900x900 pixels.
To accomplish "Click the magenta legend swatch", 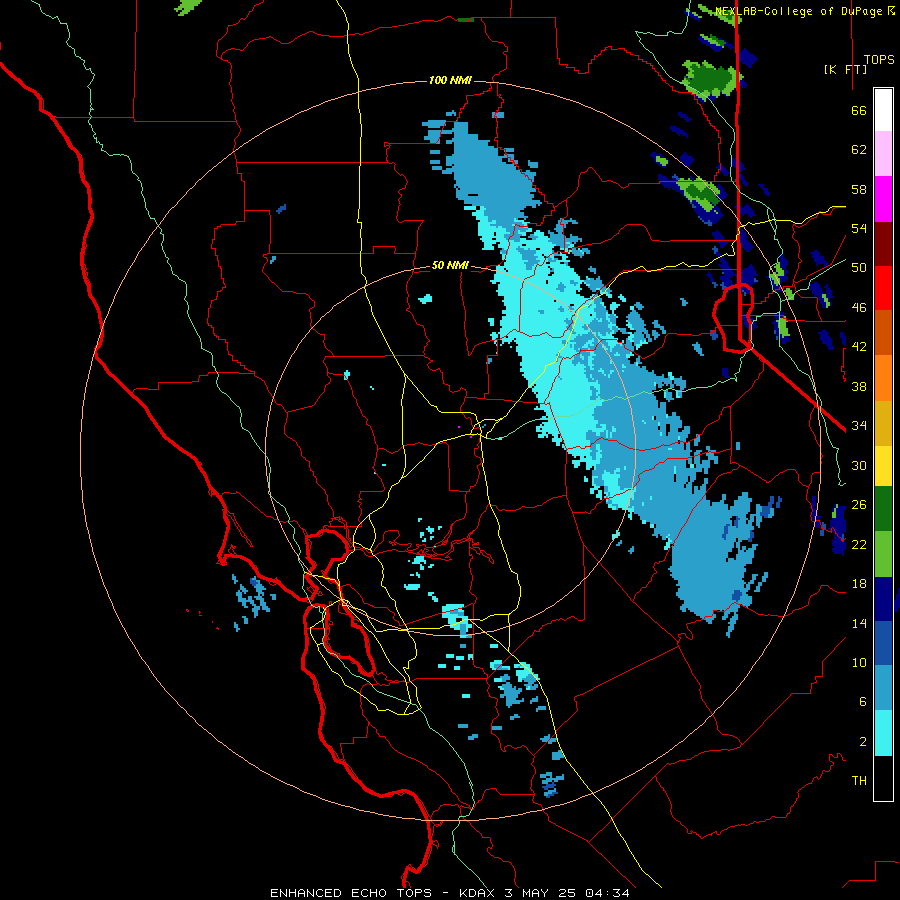I will point(883,199).
